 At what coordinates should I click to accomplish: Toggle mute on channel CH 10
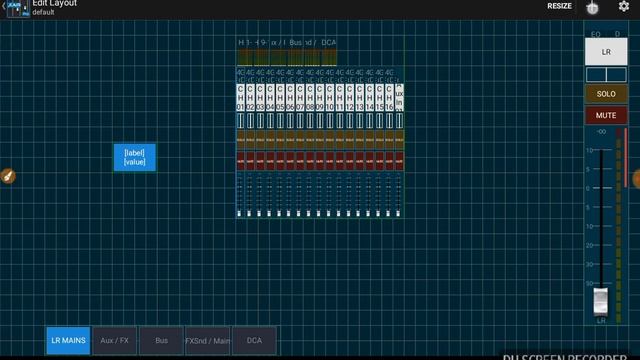click(330, 161)
